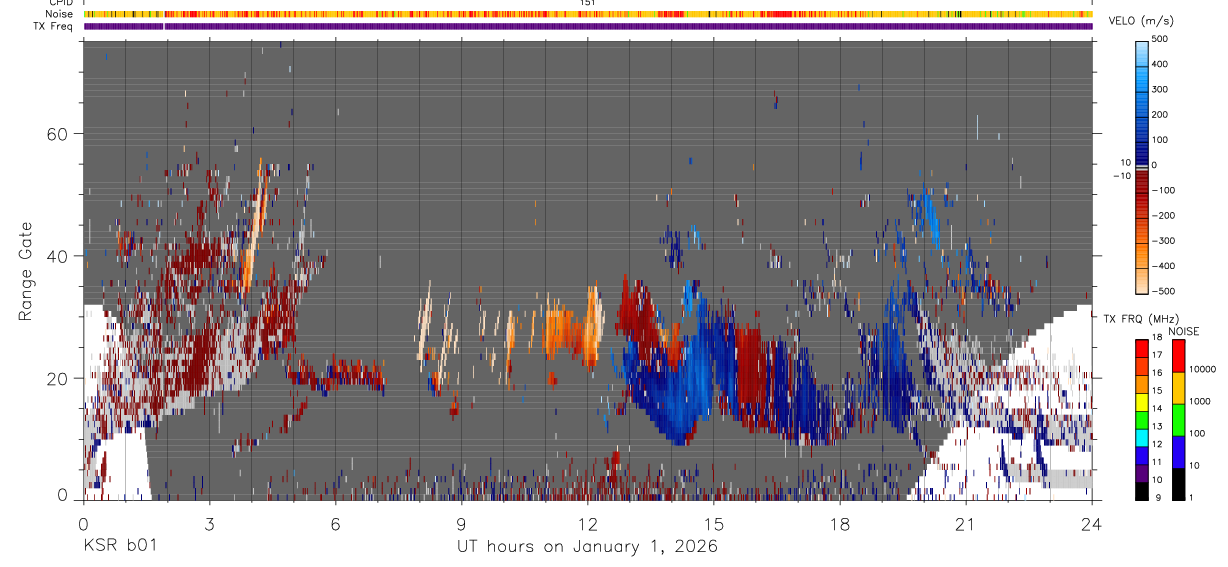The height and width of the screenshot is (567, 1228).
Task: Click the '-500' label on the velocity scale
Action: [1162, 291]
